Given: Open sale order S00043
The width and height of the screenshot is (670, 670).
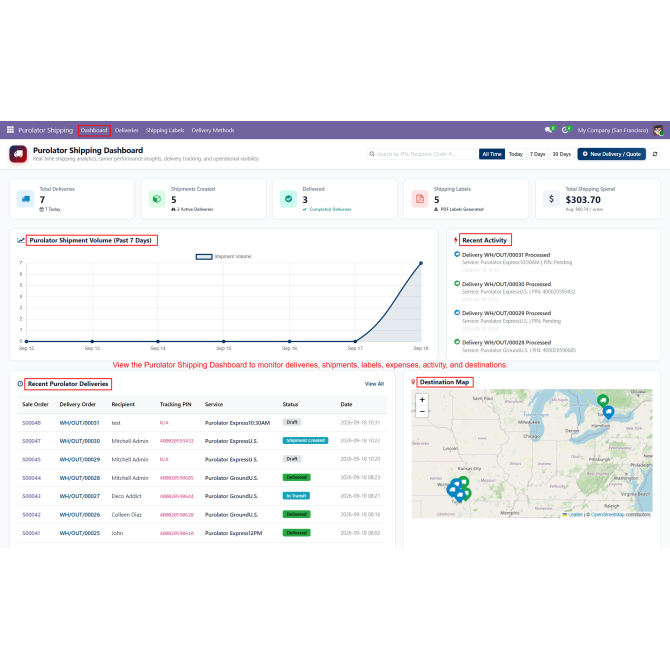Looking at the screenshot, I should (x=32, y=496).
